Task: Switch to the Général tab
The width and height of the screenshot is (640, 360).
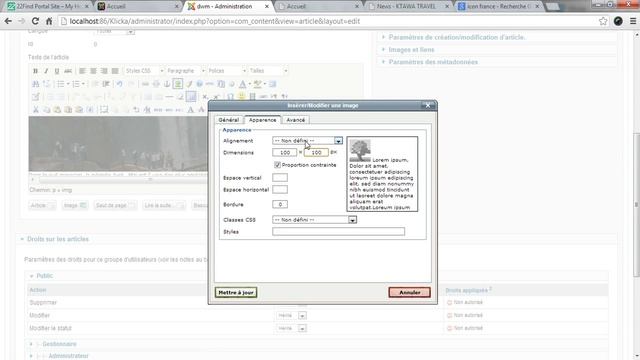Action: [229, 120]
